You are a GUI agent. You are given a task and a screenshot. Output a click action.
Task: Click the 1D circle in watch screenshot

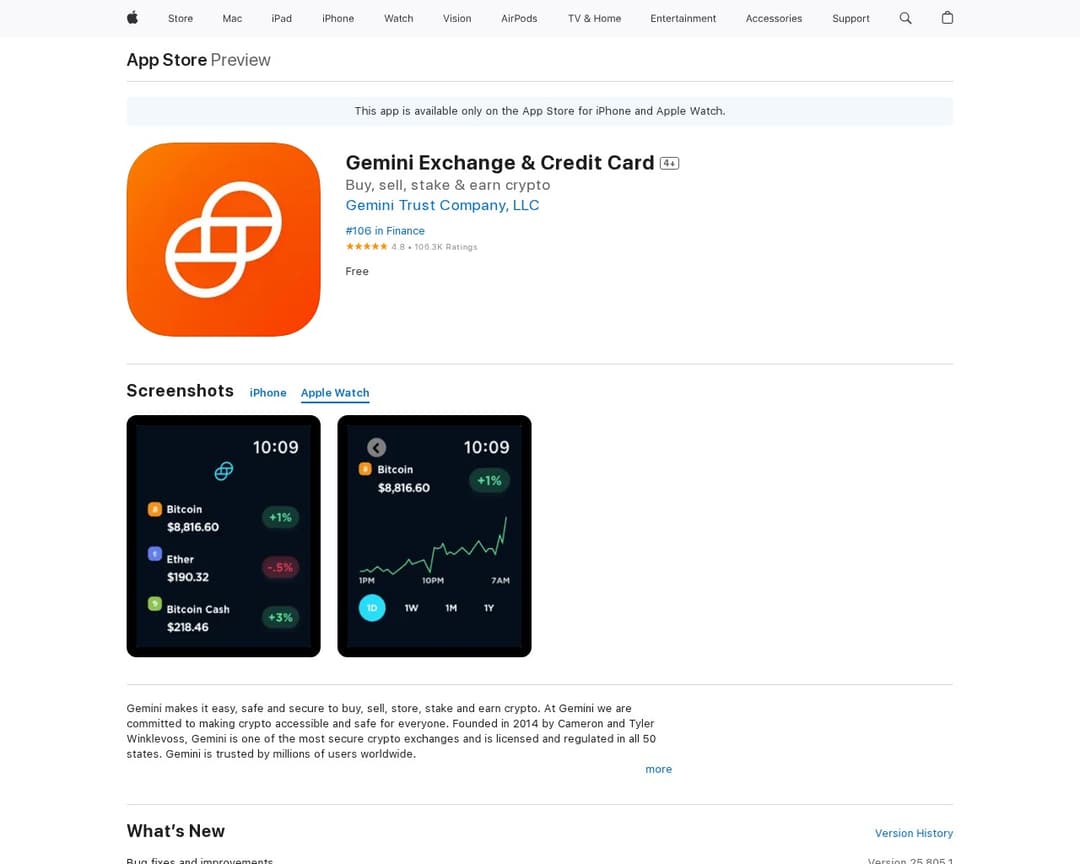[372, 608]
